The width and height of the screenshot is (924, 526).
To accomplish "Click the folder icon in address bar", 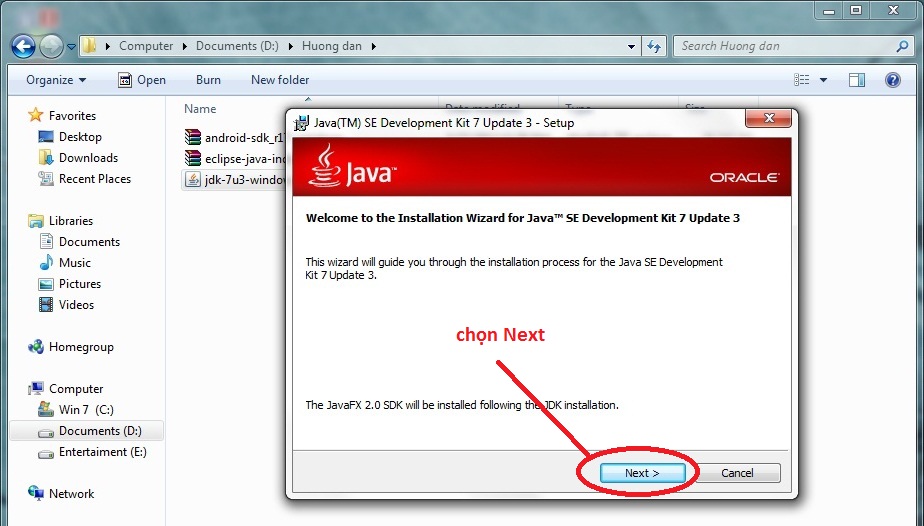I will tap(89, 45).
